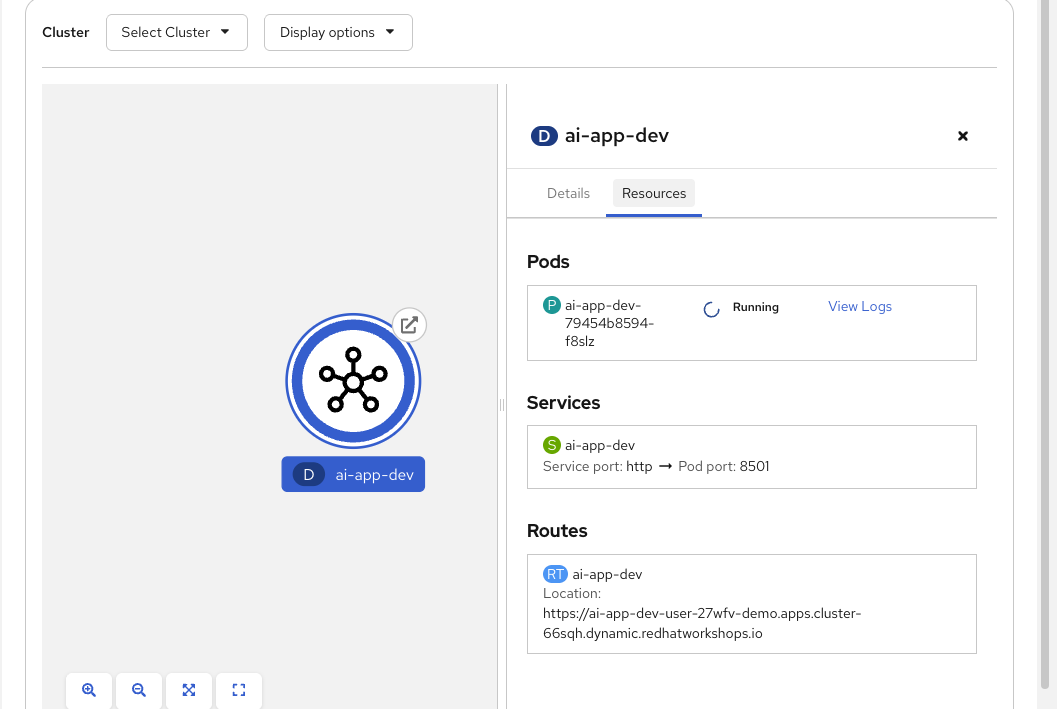Click the zoom out magnifier icon
1057x709 pixels.
[x=139, y=690]
